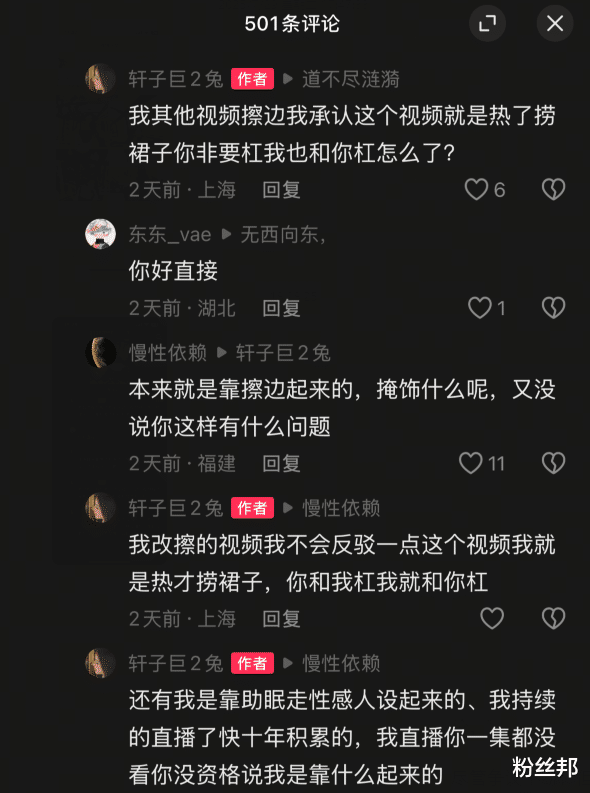
Task: Dislike the comment by 东东_vae
Action: tap(553, 307)
